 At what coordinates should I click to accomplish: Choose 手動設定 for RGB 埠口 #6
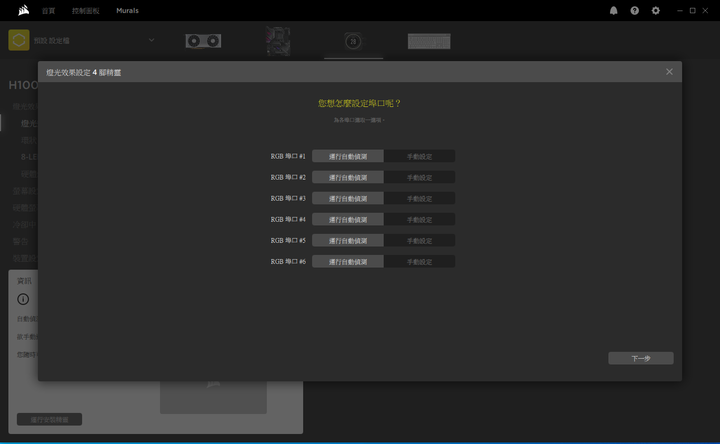(419, 262)
